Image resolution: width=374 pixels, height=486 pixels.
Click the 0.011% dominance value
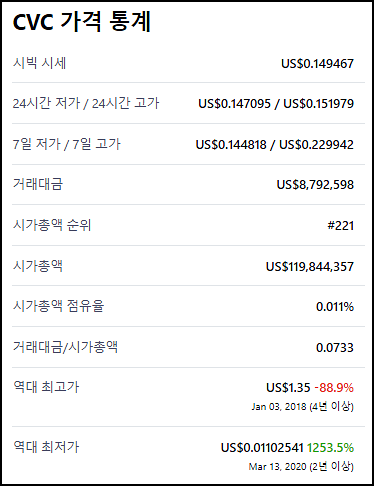[335, 307]
